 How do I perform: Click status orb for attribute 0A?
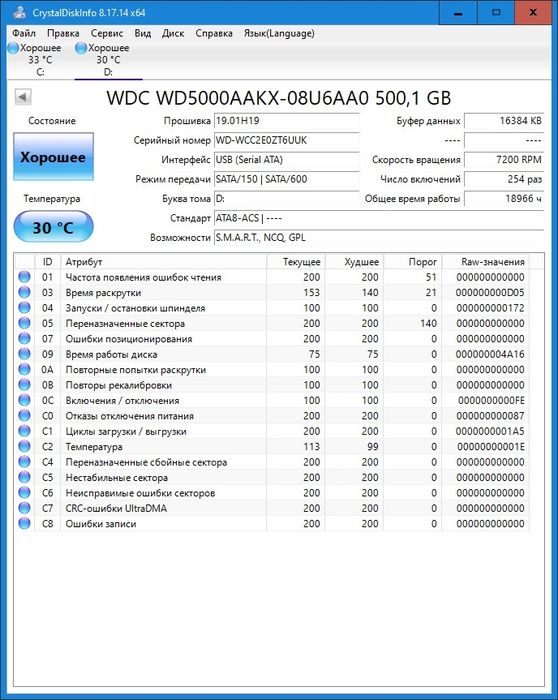pyautogui.click(x=25, y=369)
